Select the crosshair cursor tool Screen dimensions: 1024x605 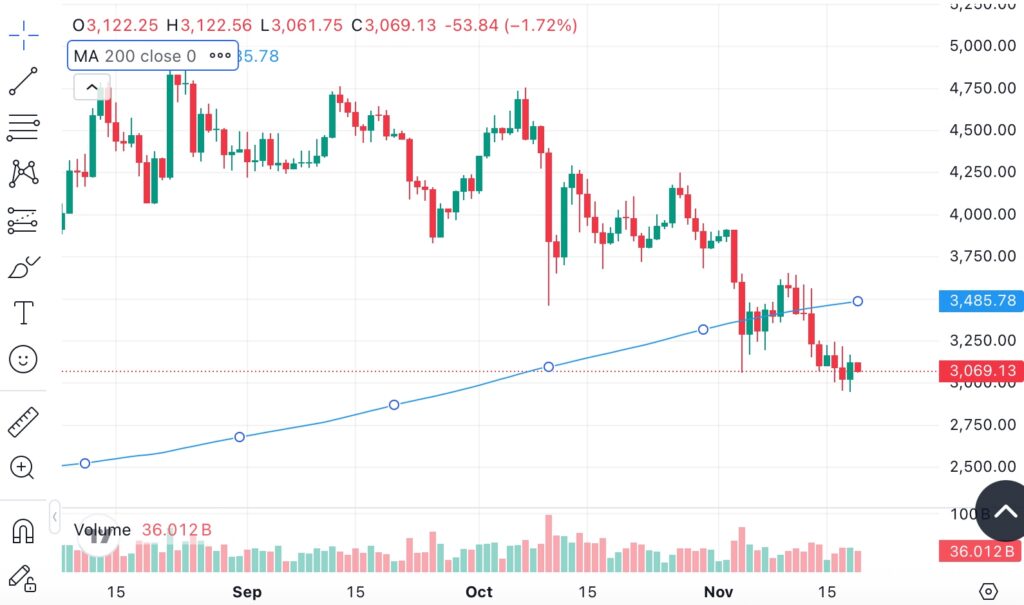24,33
